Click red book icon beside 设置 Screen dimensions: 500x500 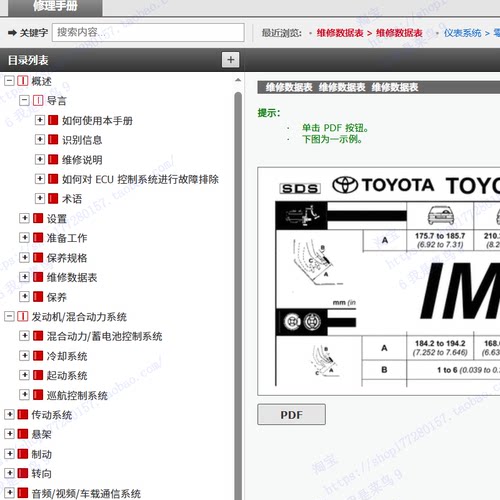click(x=38, y=218)
